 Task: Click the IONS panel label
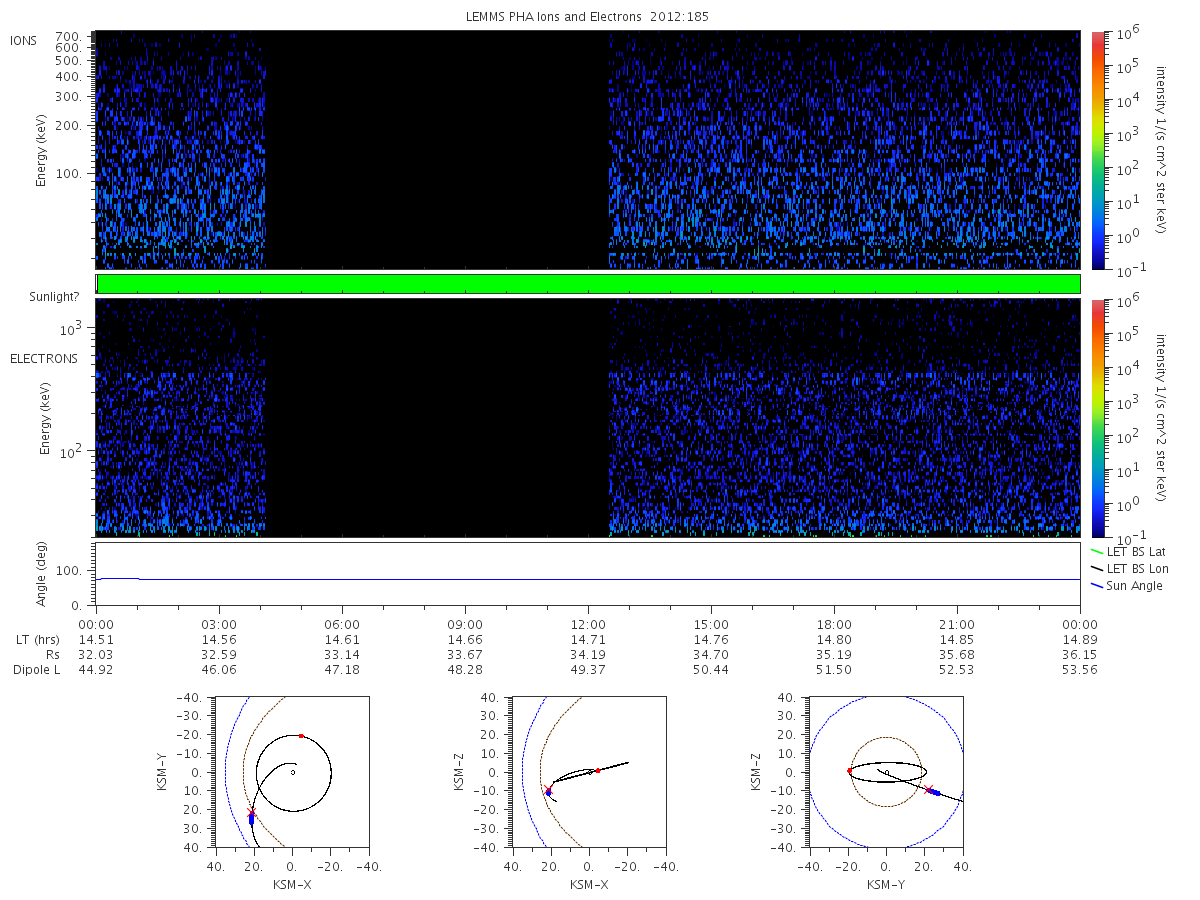[x=24, y=40]
